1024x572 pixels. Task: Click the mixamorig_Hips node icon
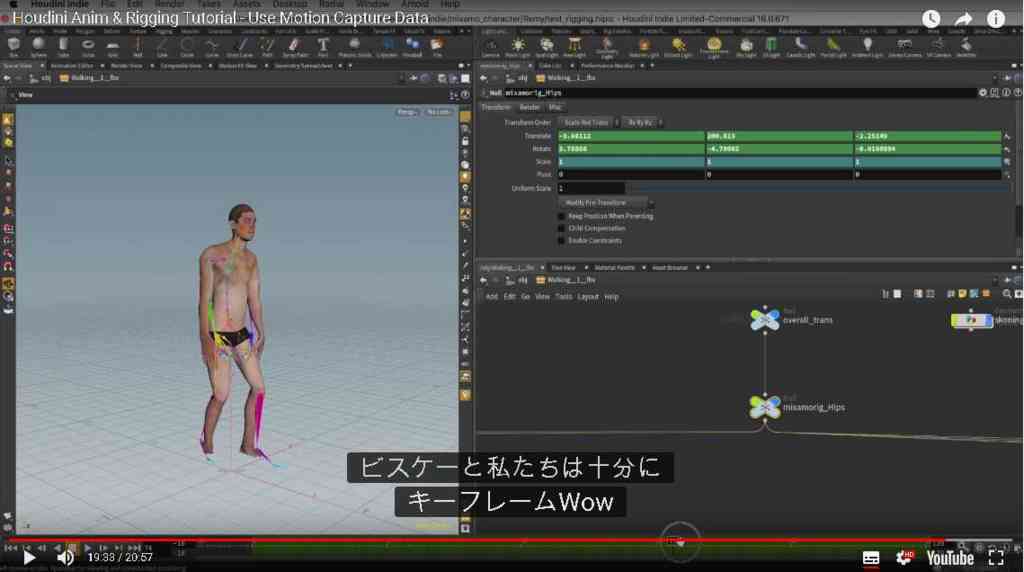pos(765,407)
